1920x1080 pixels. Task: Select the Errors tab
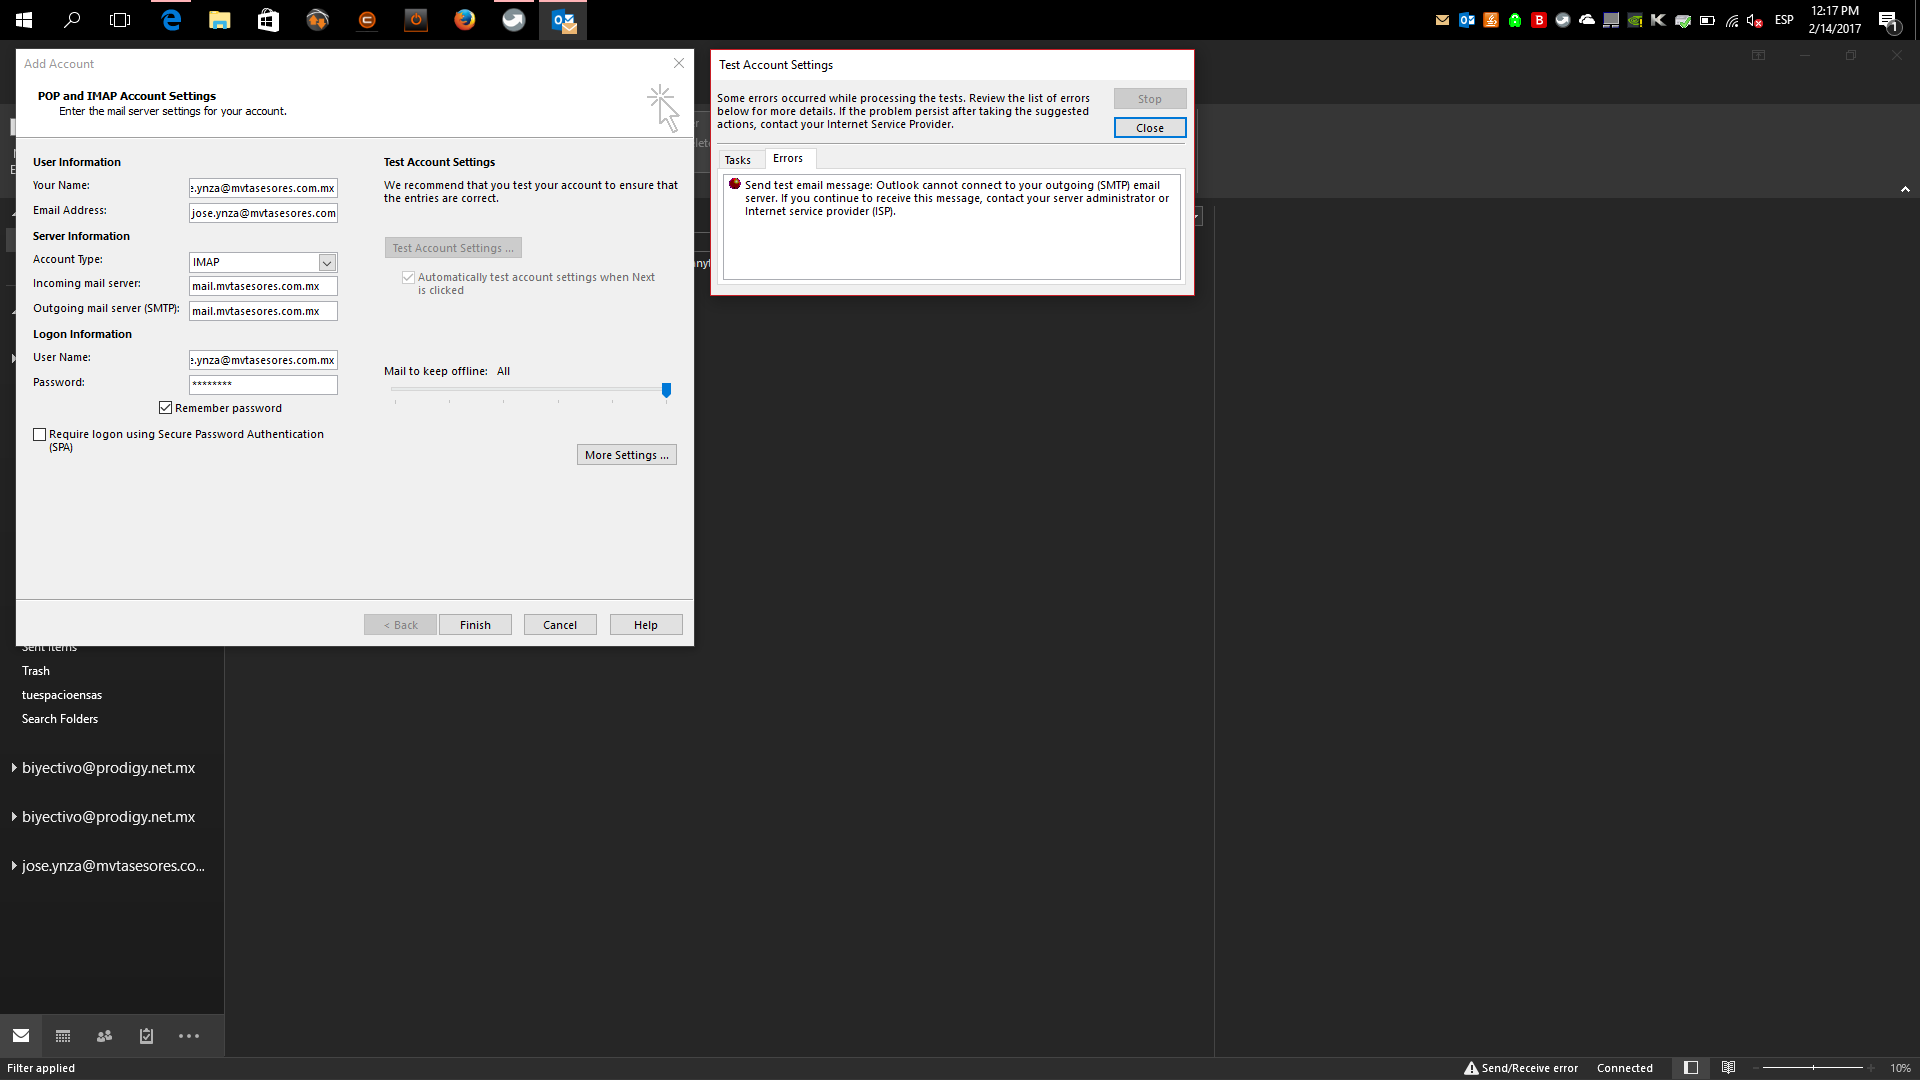788,158
